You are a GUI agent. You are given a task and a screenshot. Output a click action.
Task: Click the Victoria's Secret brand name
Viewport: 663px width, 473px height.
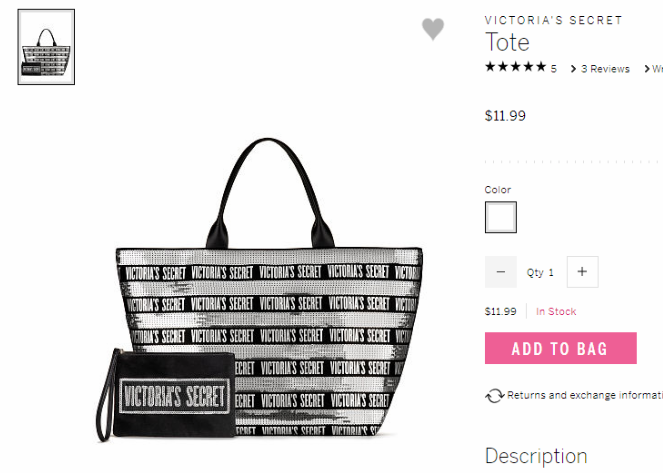[x=553, y=20]
